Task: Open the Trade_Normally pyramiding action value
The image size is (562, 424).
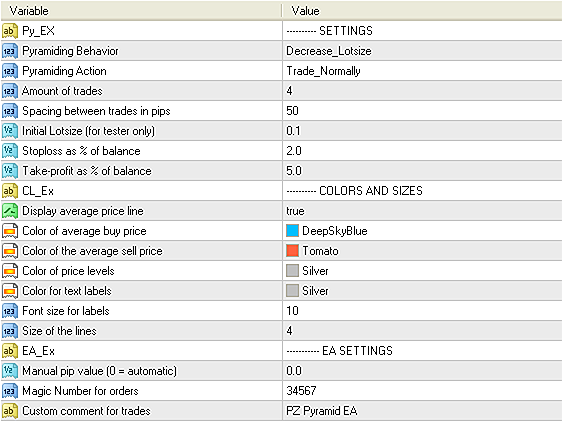Action: [x=422, y=71]
